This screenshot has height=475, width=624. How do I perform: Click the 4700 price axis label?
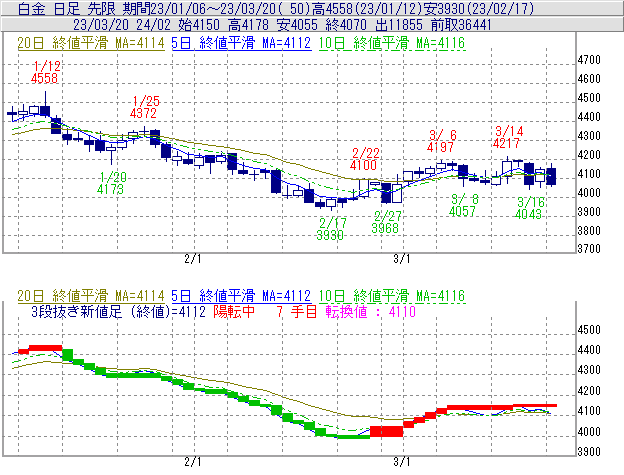tap(589, 60)
